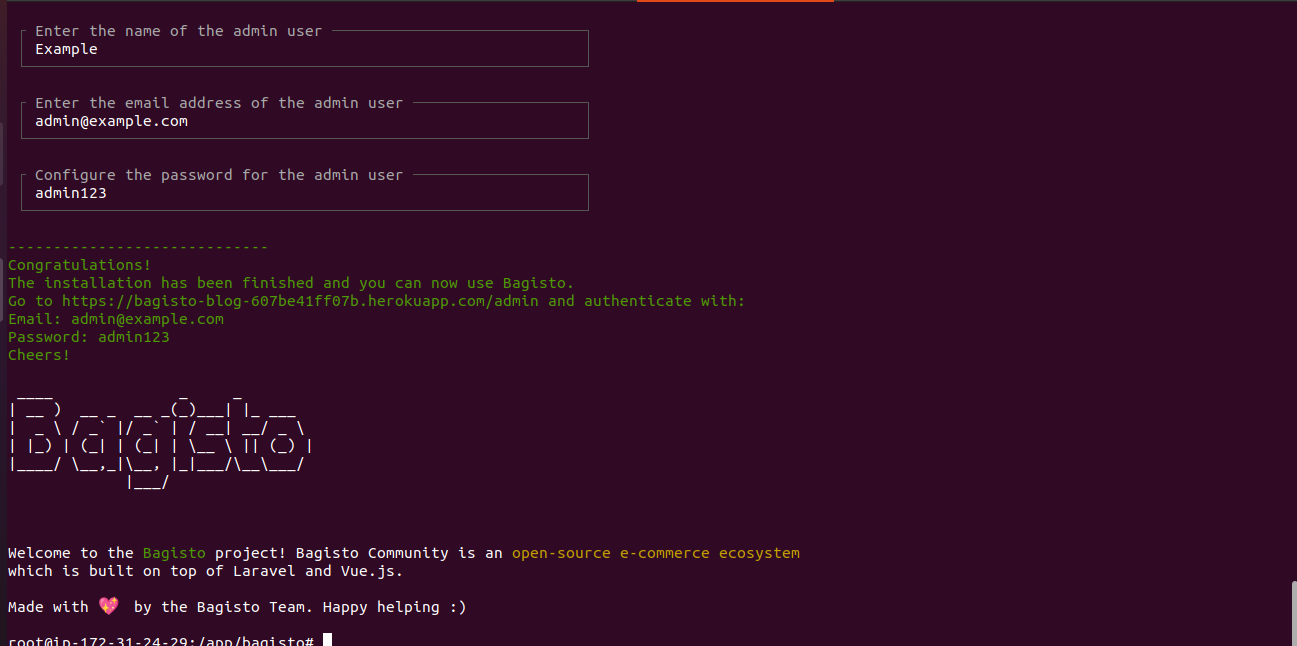Click the admin email field with admin@example.com
1297x646 pixels.
[x=304, y=121]
